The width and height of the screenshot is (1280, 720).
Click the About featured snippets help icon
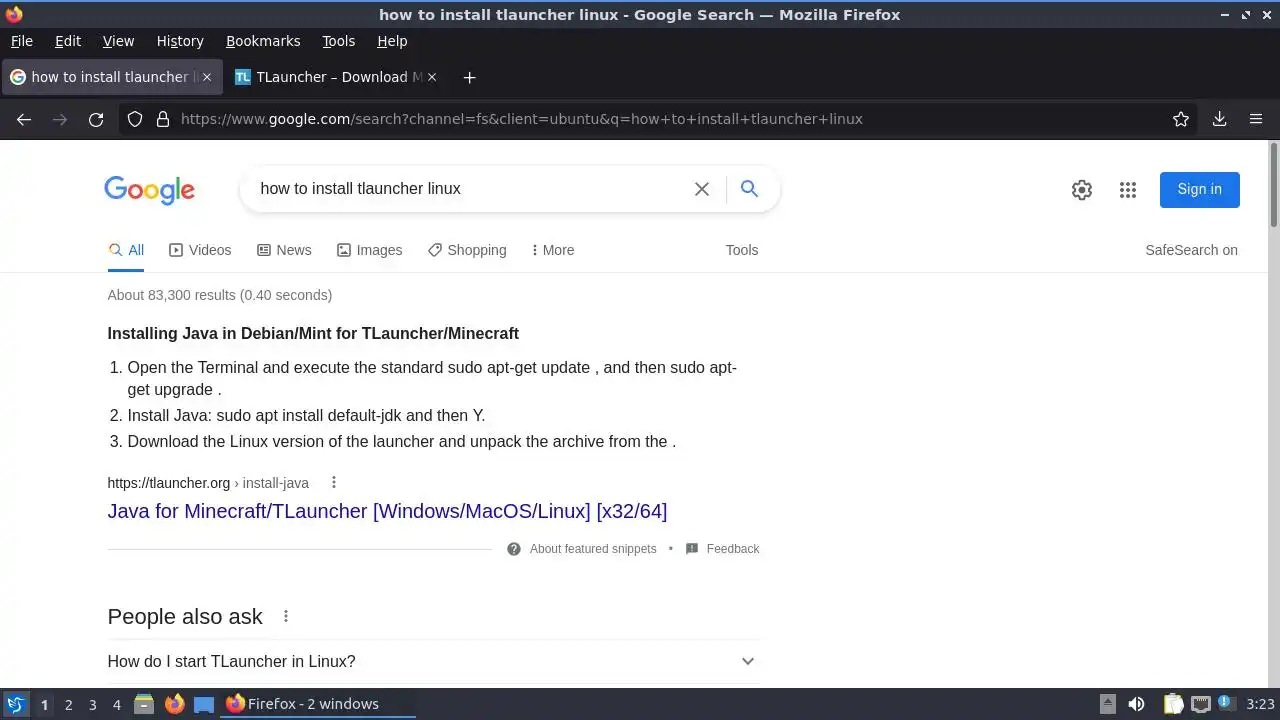[x=514, y=549]
